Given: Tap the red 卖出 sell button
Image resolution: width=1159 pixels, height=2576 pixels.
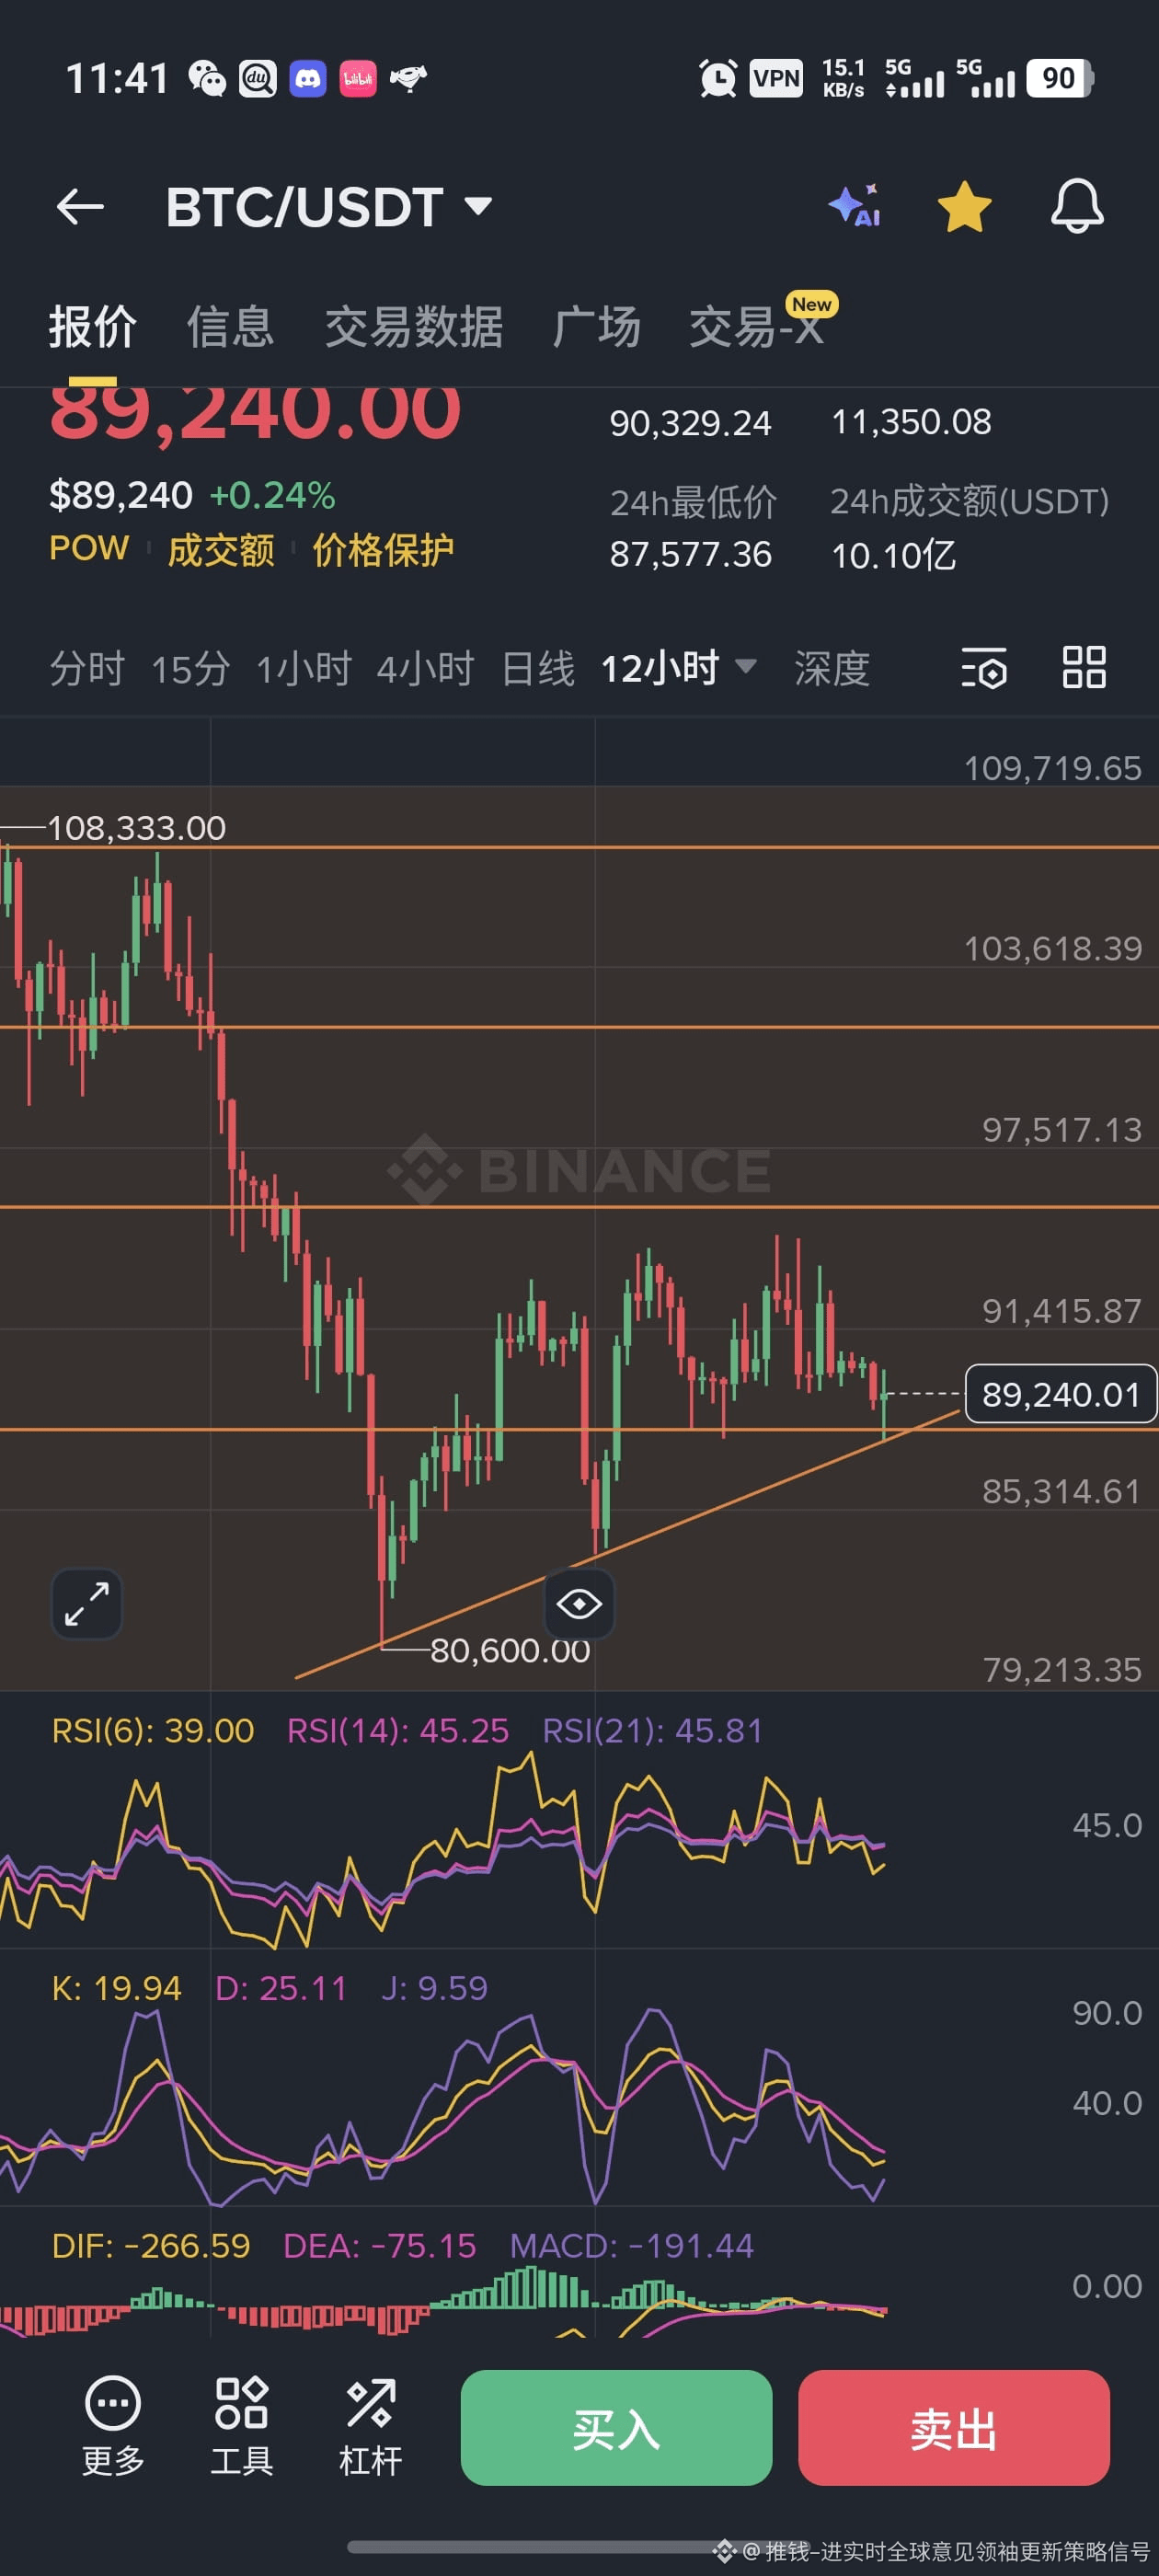Looking at the screenshot, I should [x=954, y=2428].
